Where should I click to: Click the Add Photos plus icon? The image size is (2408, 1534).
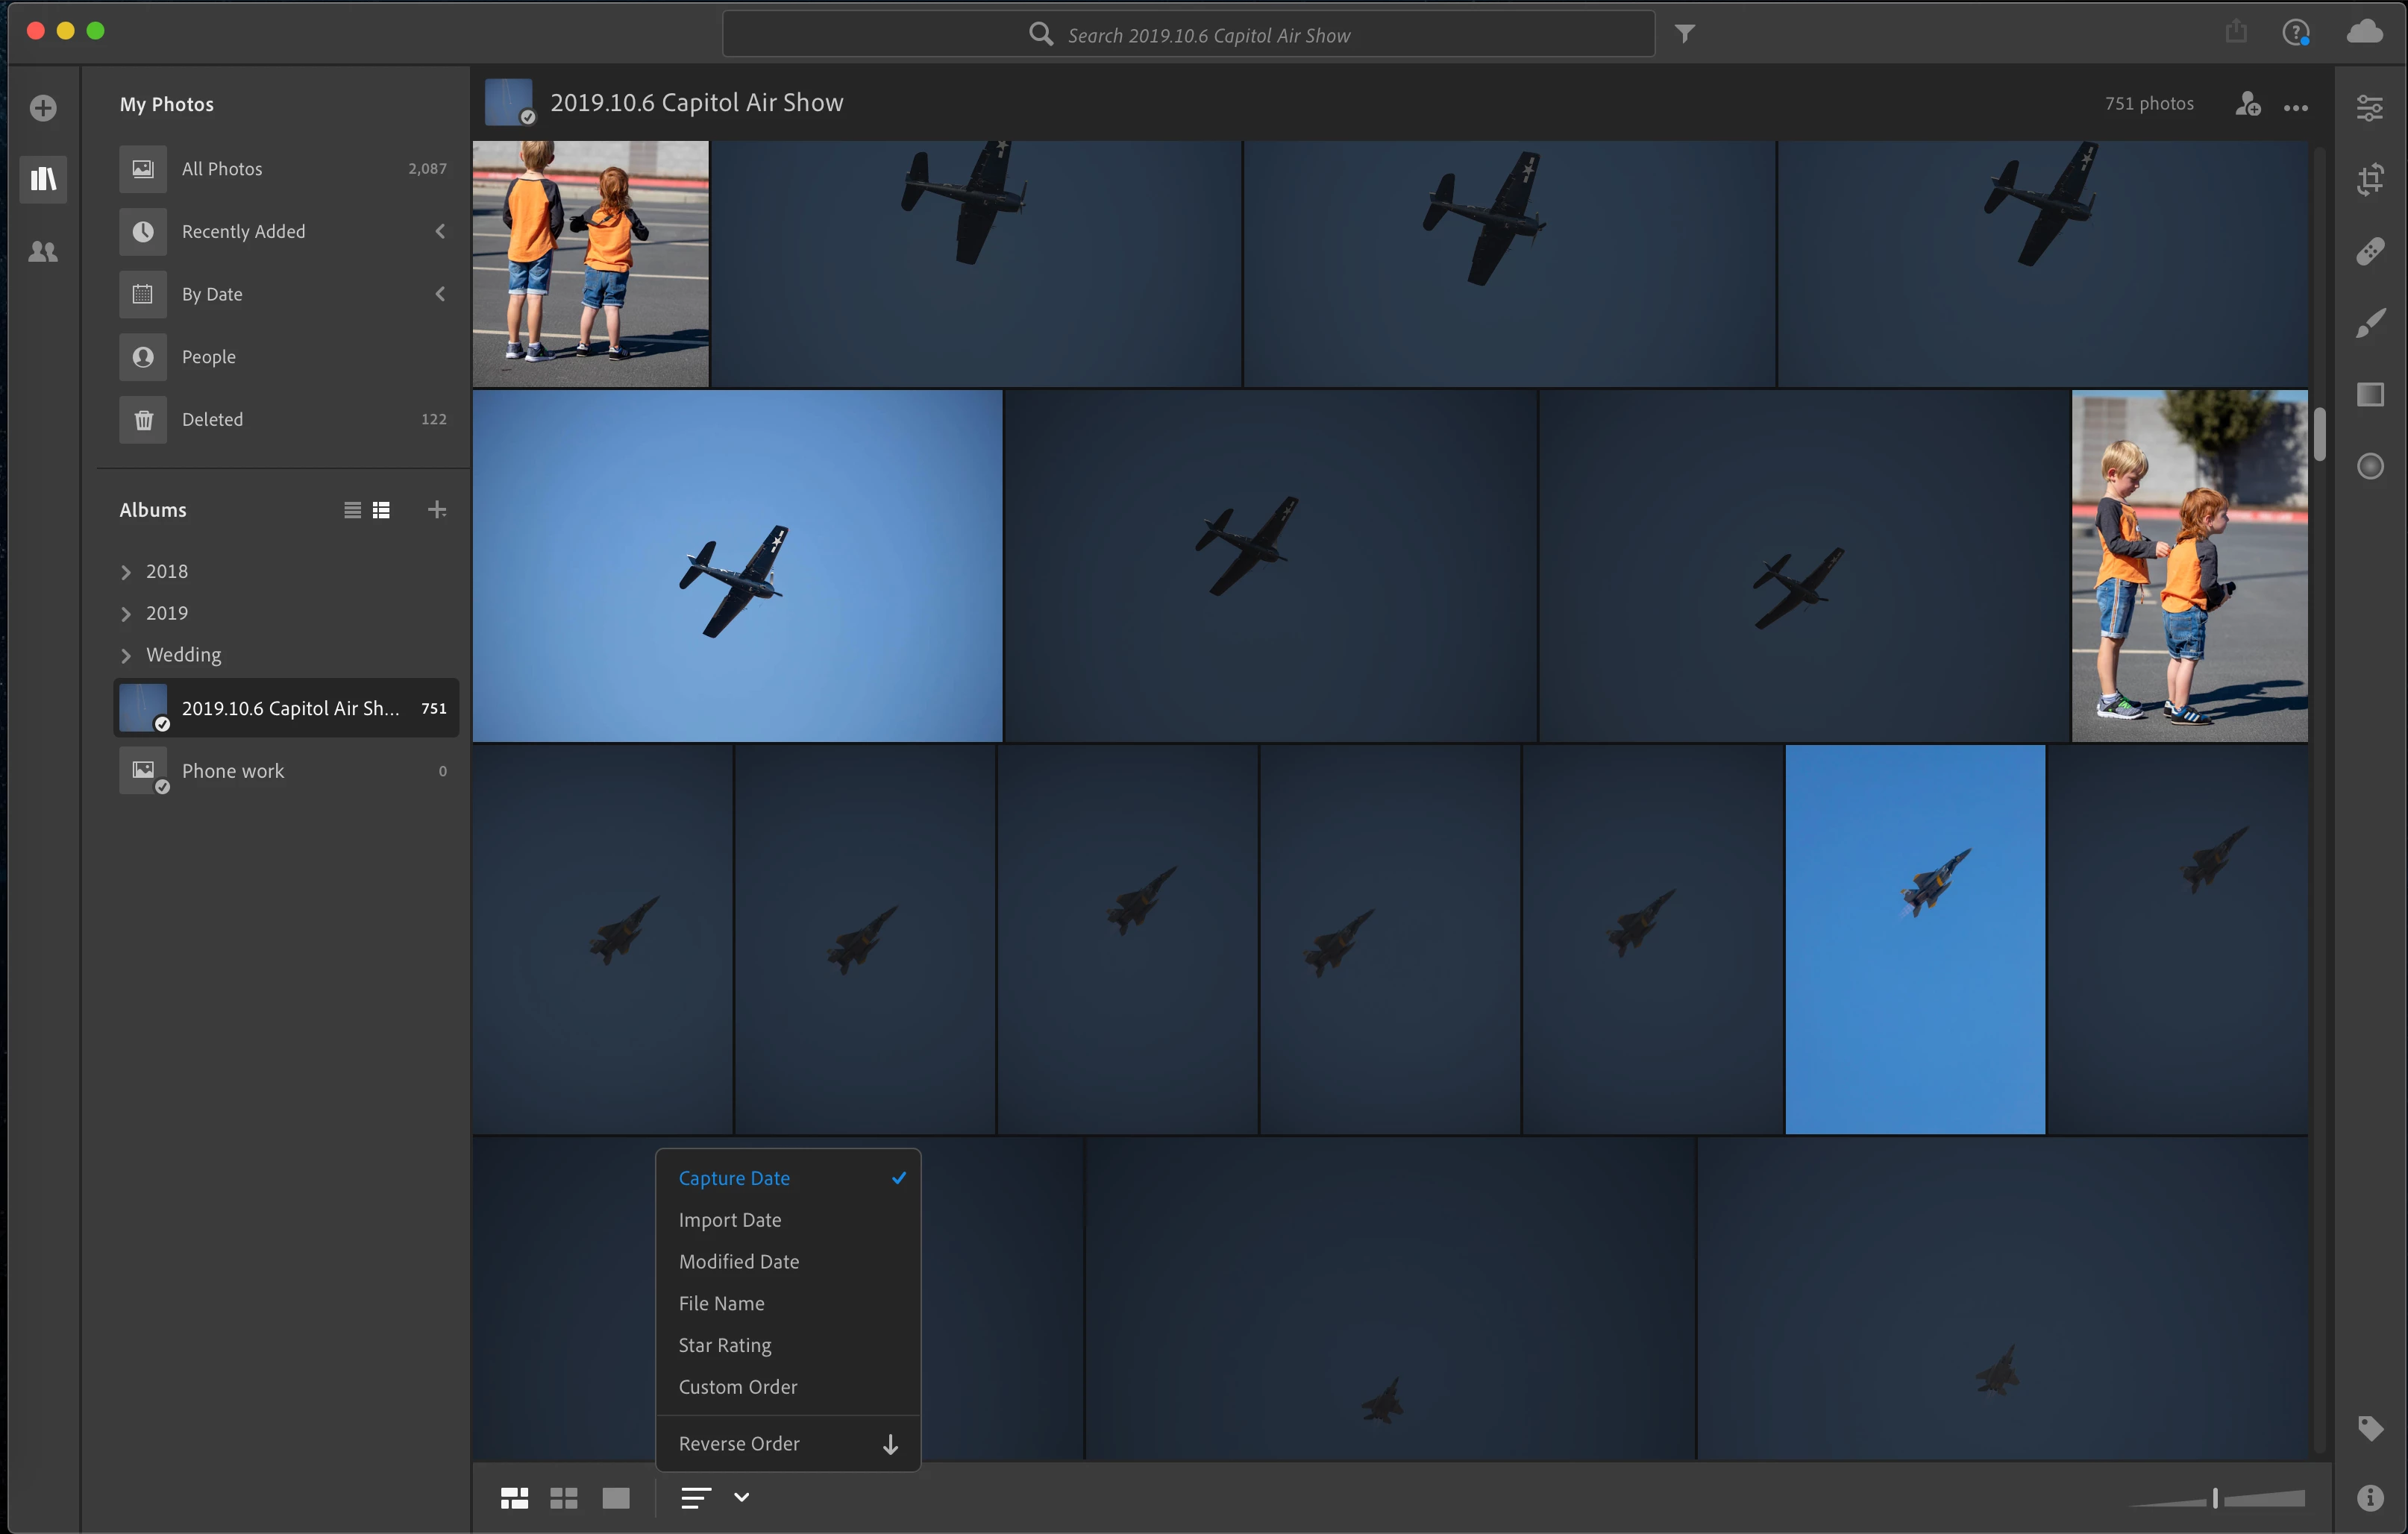43,107
